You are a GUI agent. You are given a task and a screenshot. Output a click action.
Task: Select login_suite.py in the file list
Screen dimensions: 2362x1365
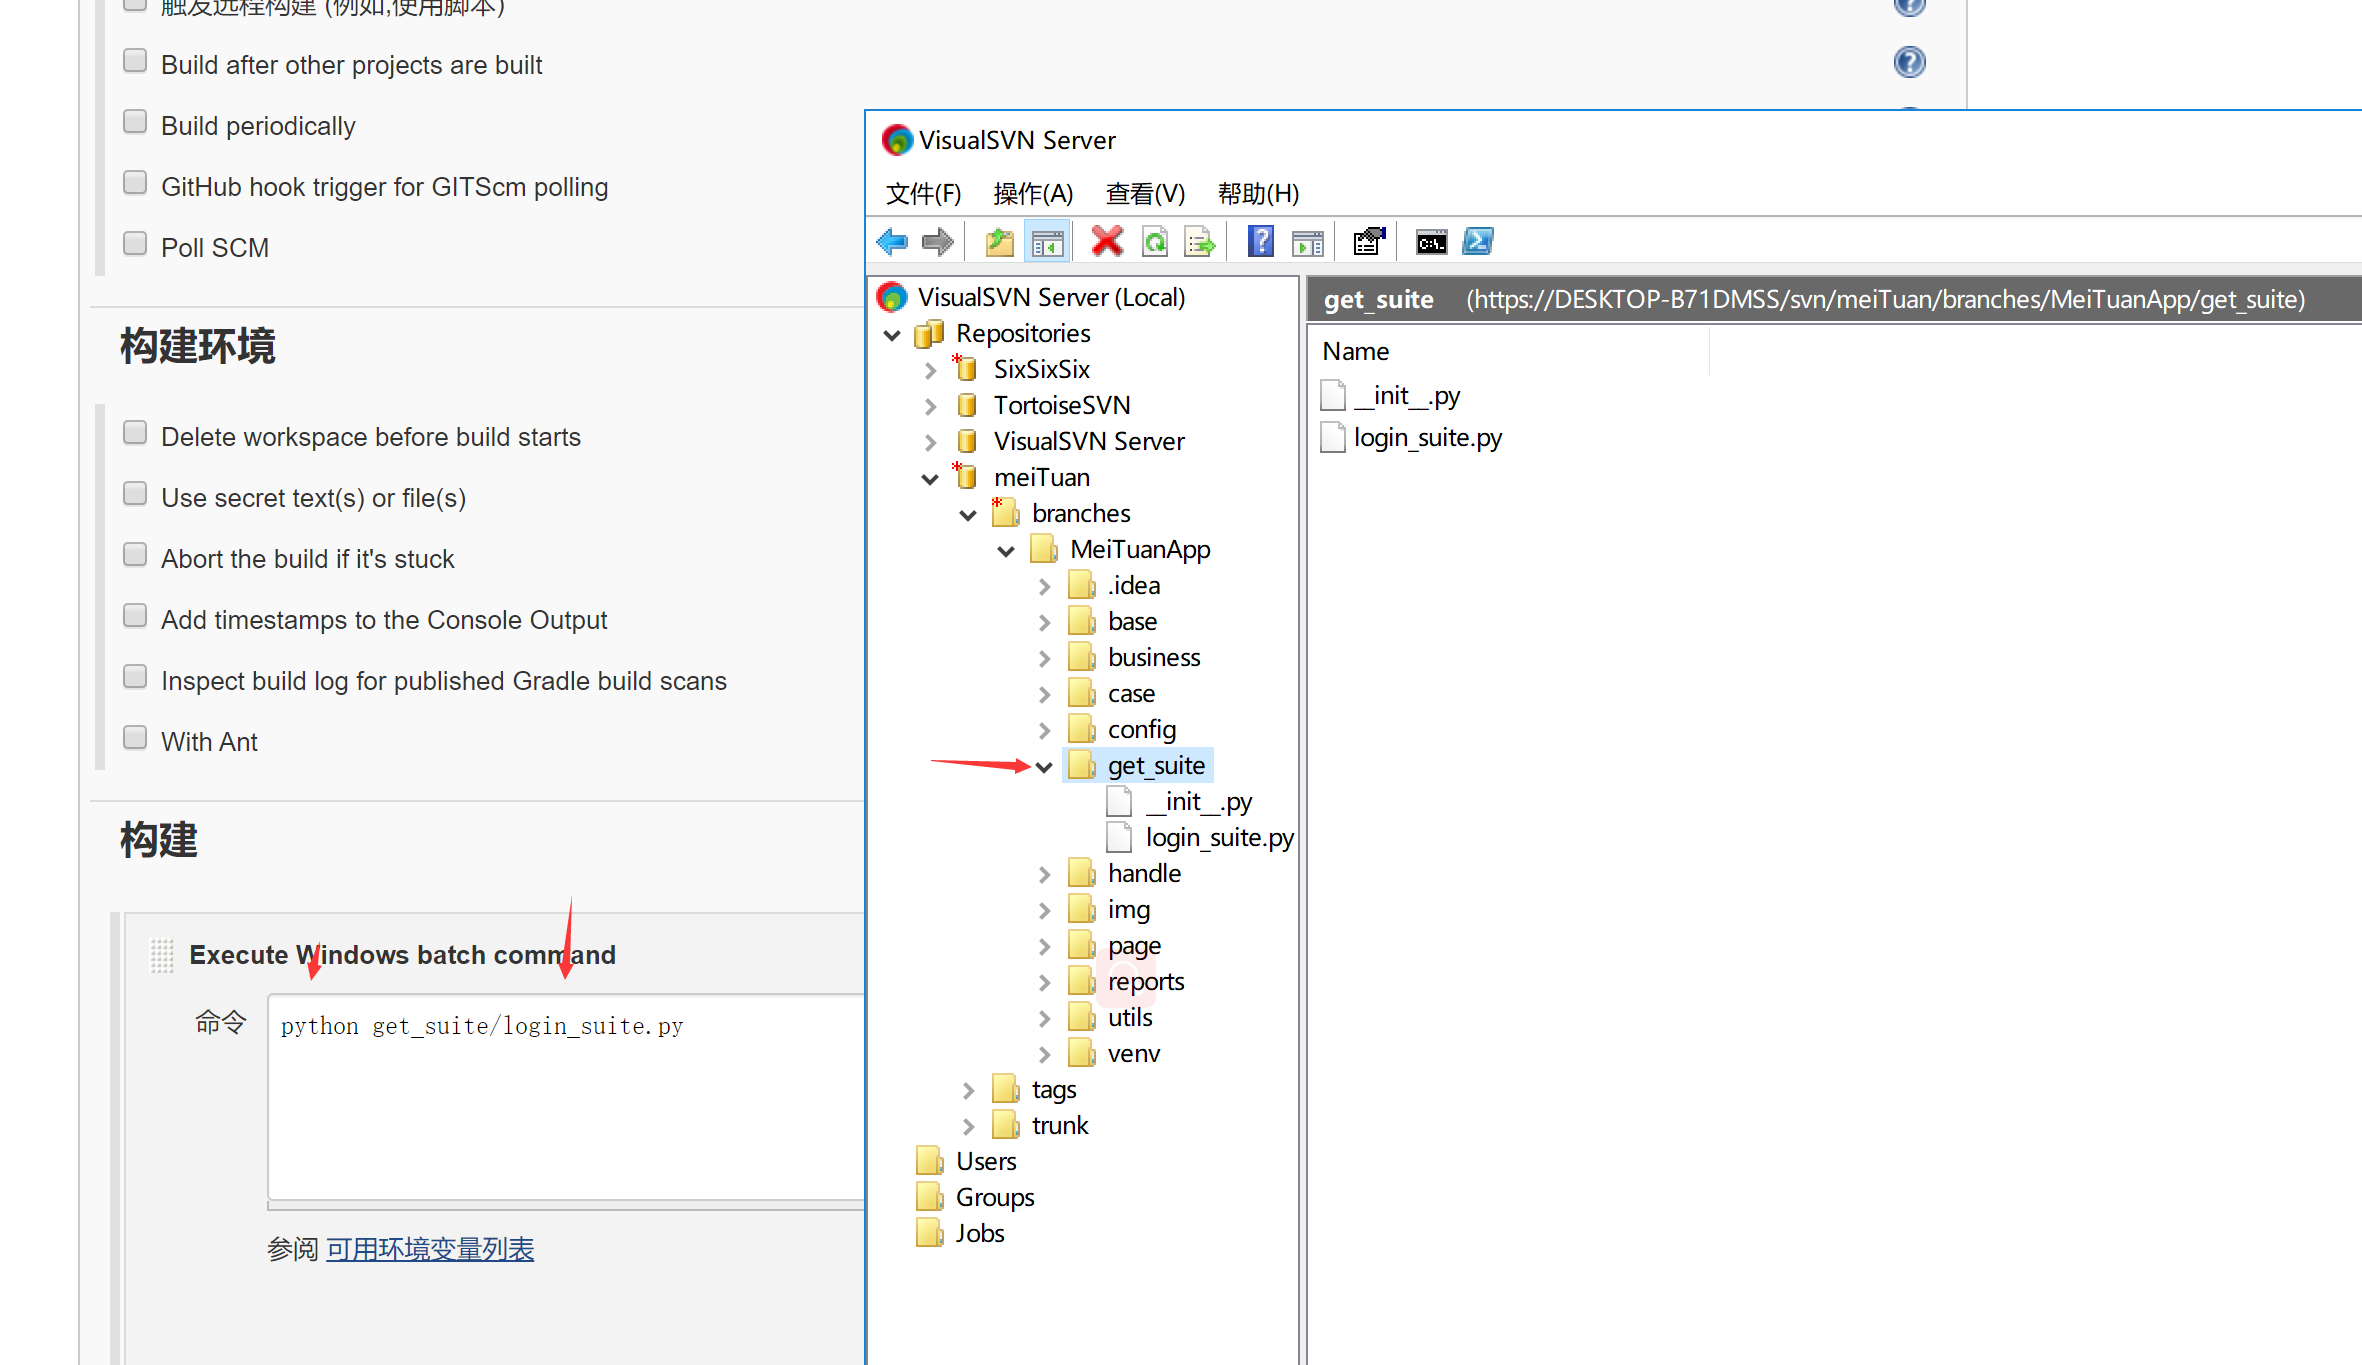[1427, 437]
